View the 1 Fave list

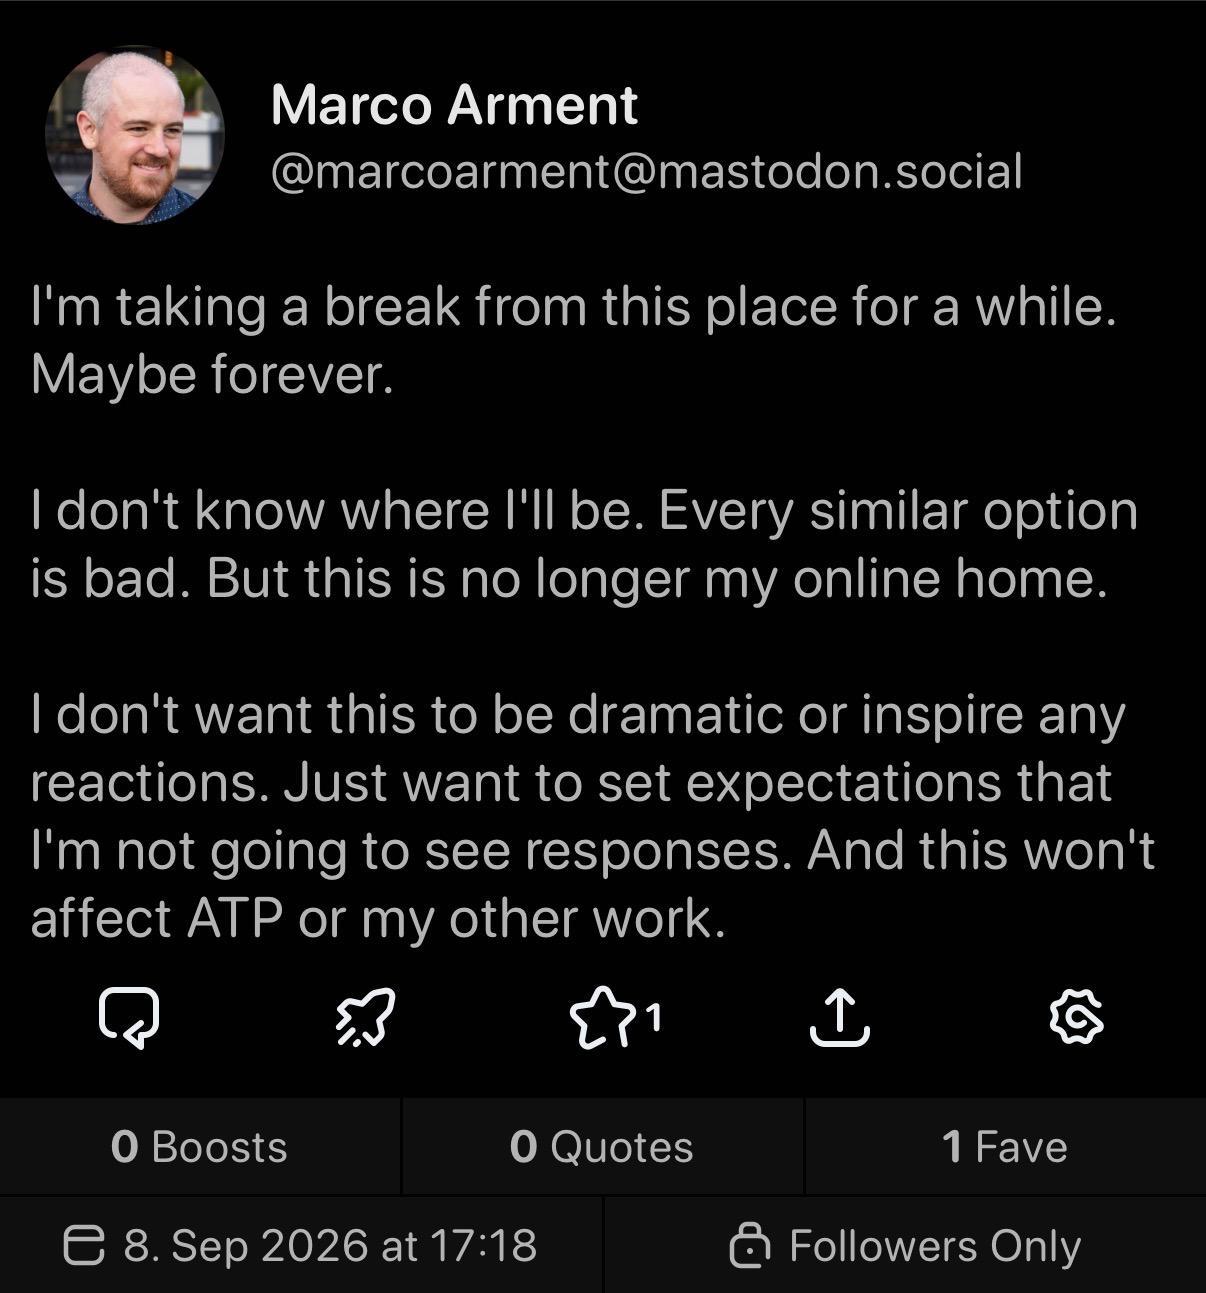[x=1005, y=1146]
